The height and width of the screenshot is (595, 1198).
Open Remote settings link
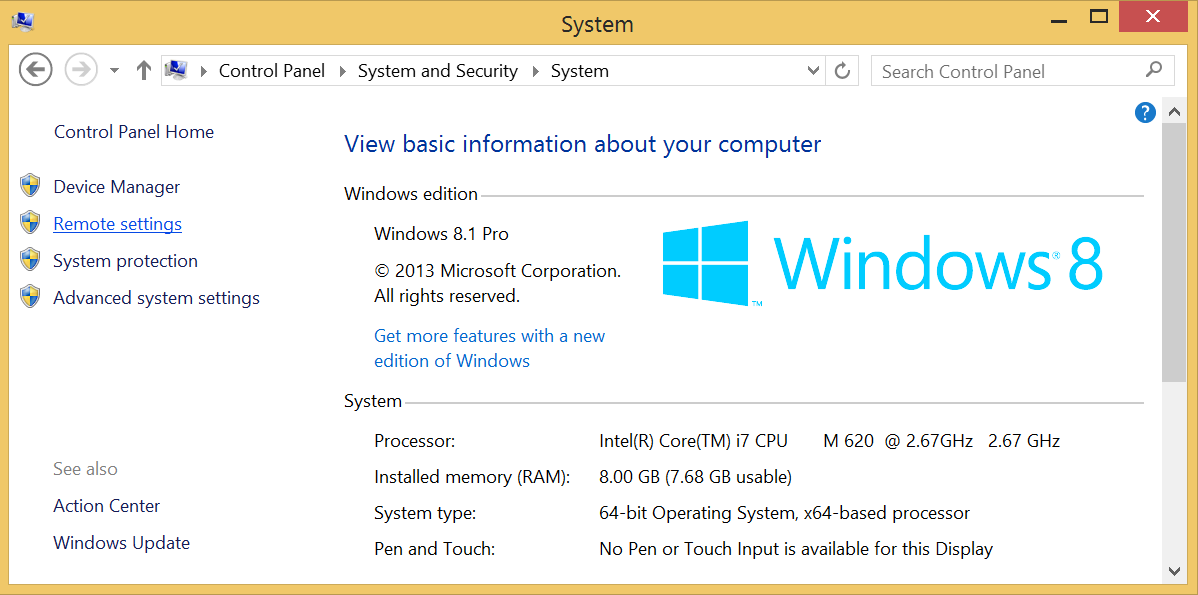[118, 224]
